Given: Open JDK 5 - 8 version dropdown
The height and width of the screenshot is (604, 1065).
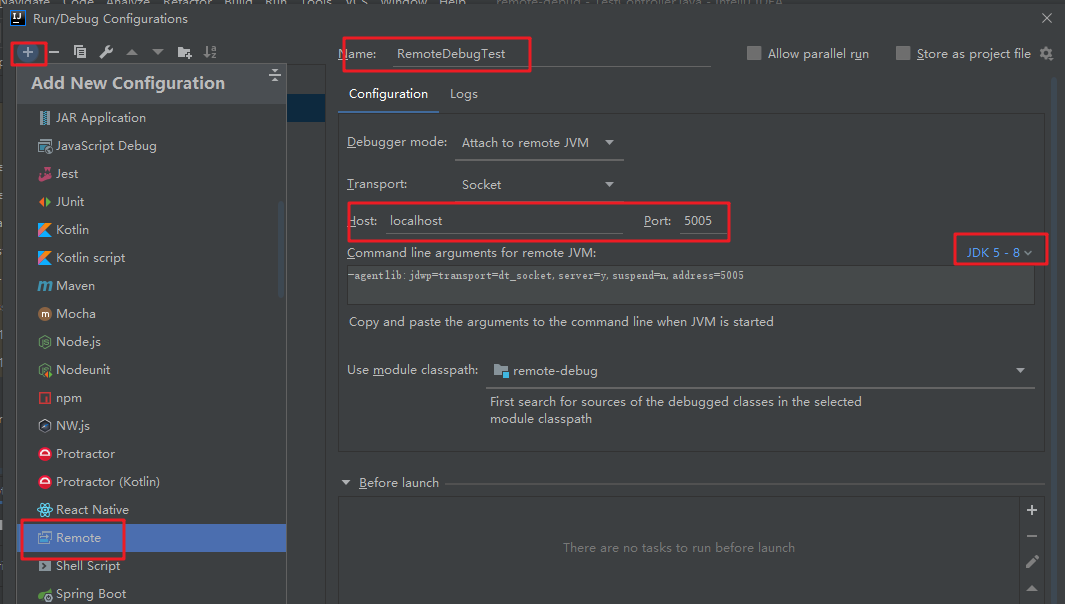Looking at the screenshot, I should (999, 252).
